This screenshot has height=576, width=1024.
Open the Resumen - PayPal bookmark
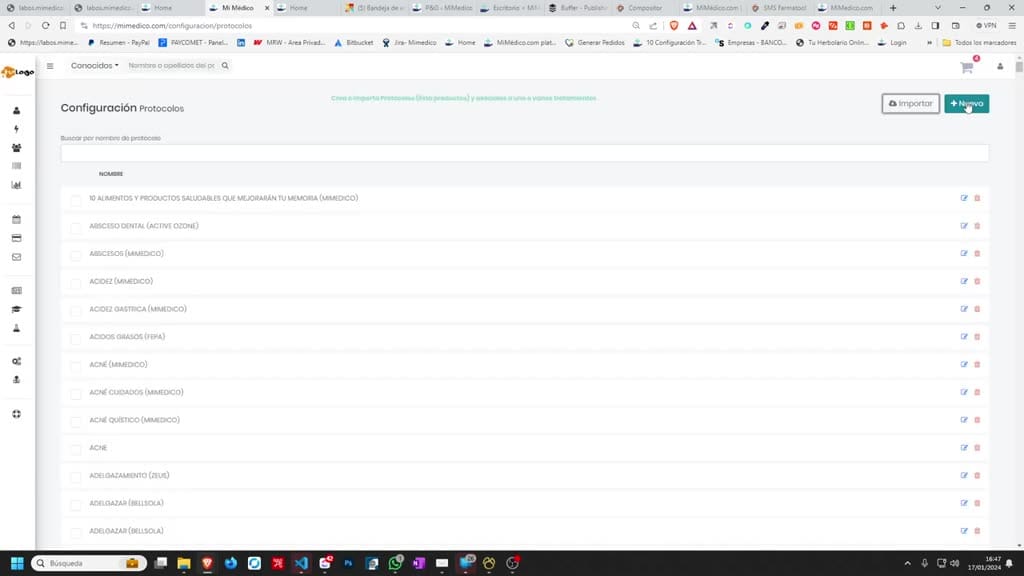[118, 42]
